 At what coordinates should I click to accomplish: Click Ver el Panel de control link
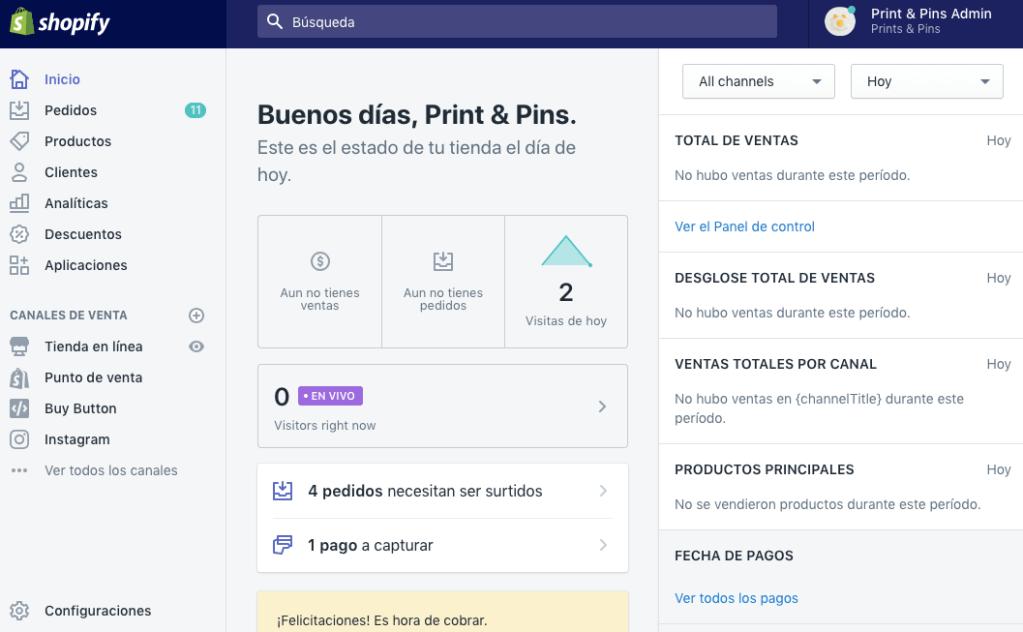(744, 226)
